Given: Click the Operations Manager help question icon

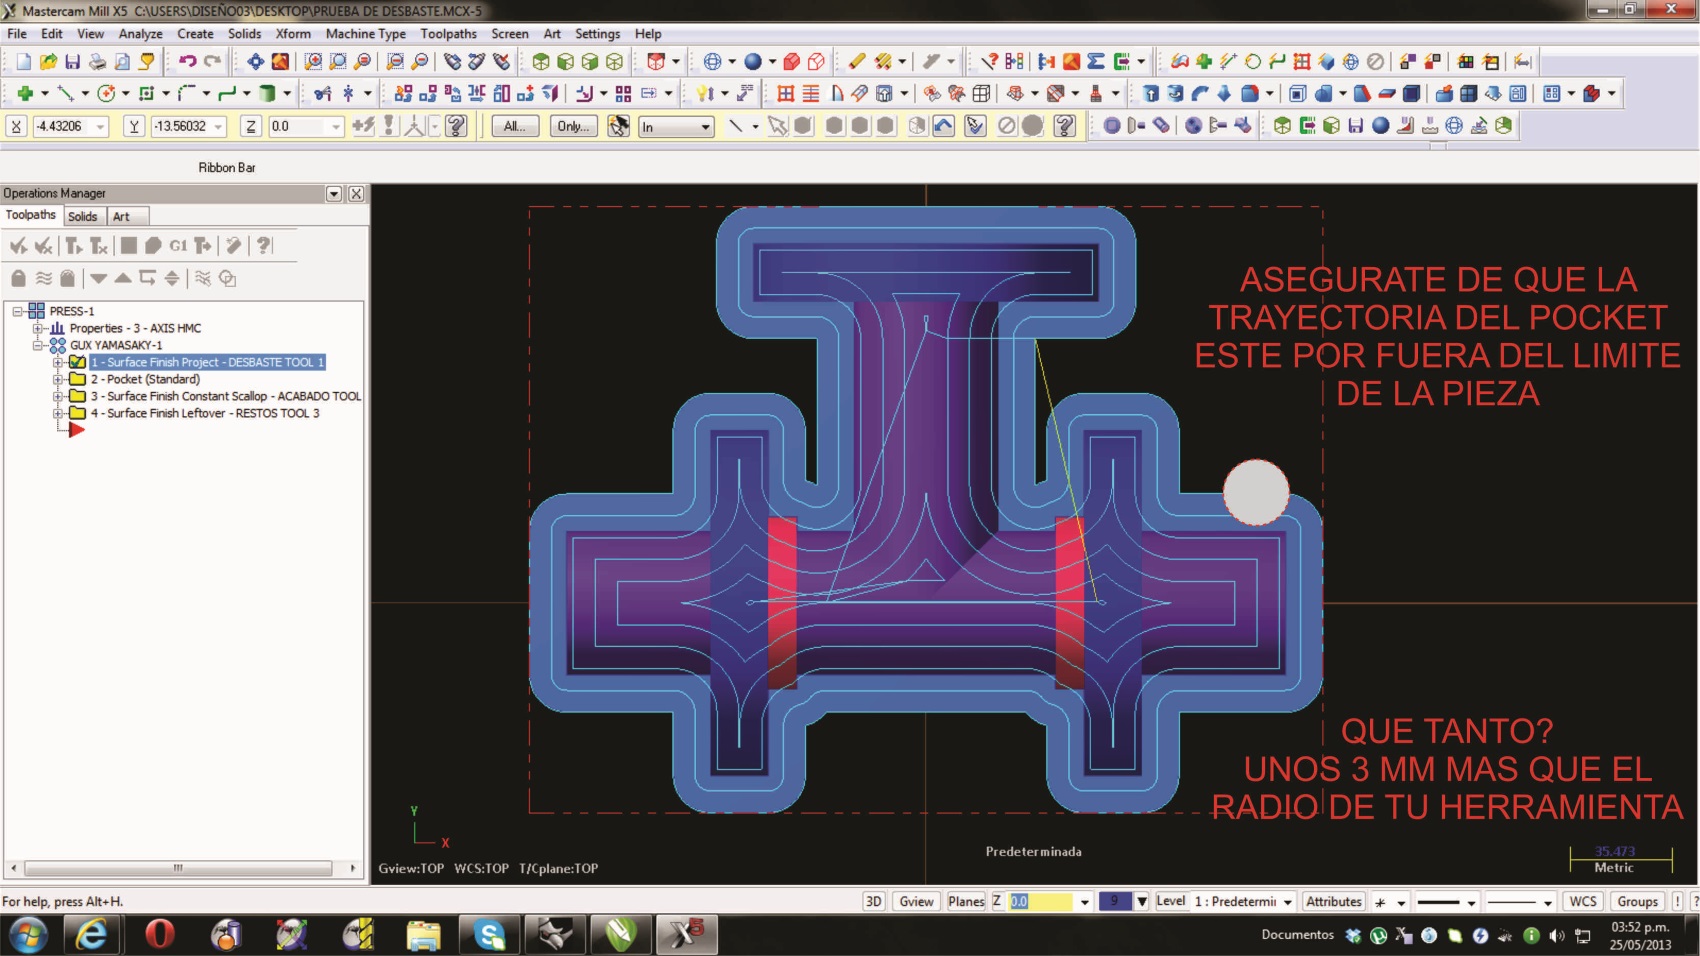Looking at the screenshot, I should click(x=263, y=245).
